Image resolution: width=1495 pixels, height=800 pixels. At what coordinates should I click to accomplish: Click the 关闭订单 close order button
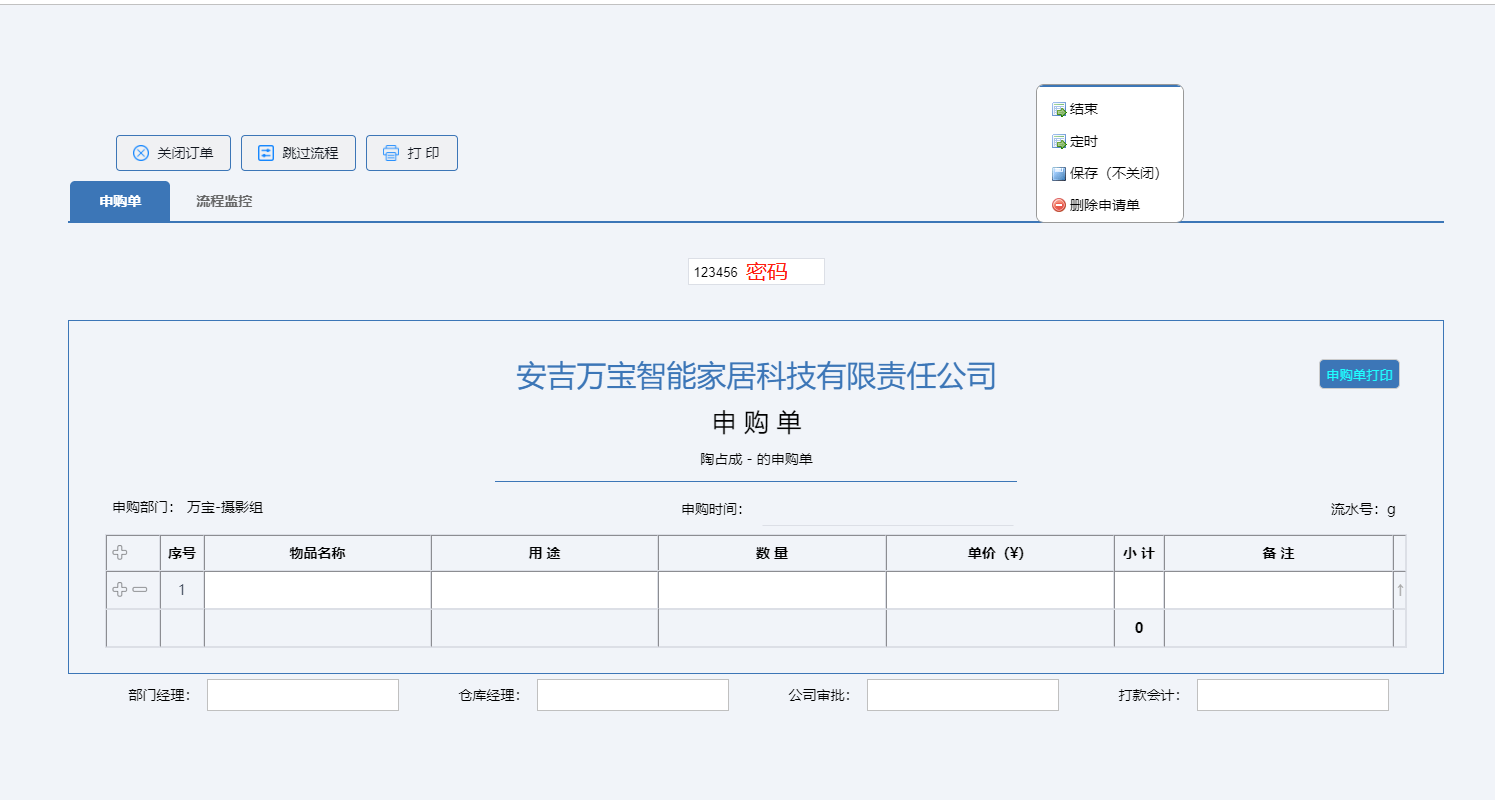pyautogui.click(x=174, y=153)
